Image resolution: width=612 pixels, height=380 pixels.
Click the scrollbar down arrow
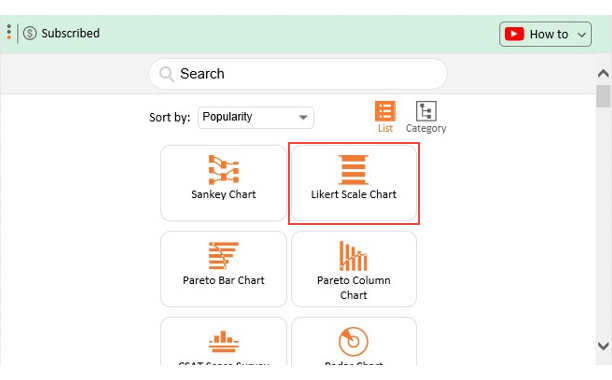pos(603,346)
